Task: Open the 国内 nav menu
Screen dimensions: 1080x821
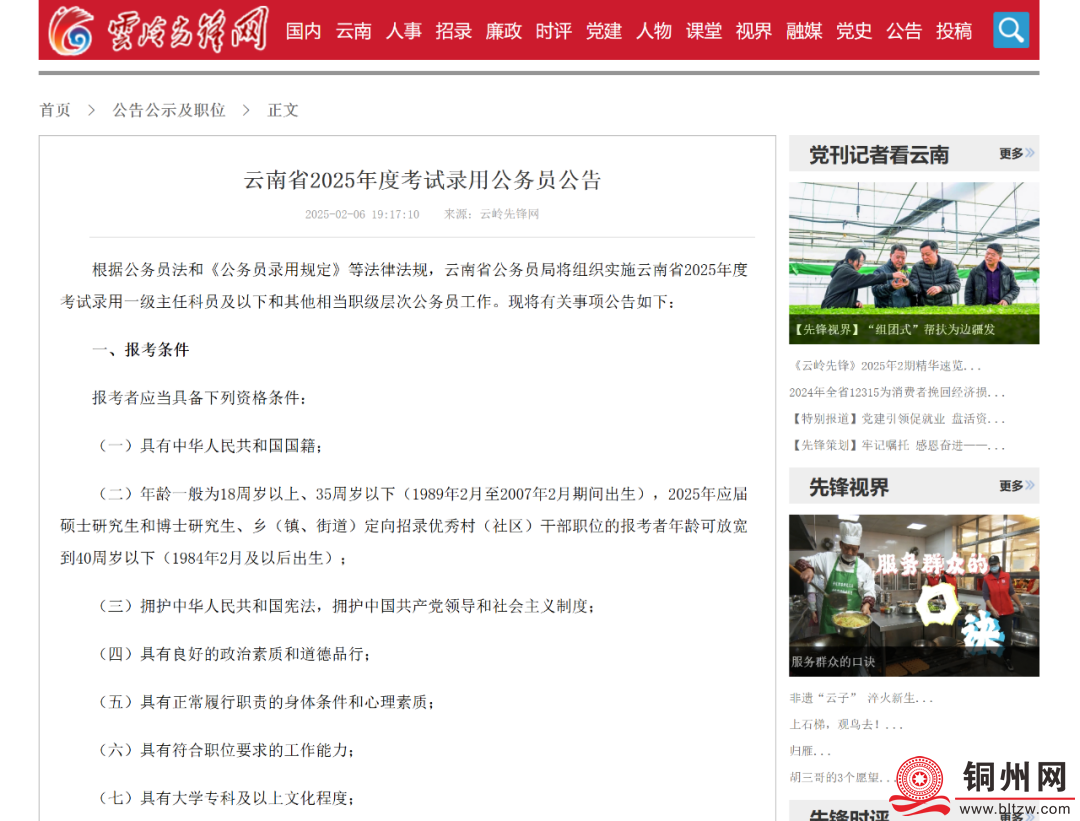Action: 304,31
